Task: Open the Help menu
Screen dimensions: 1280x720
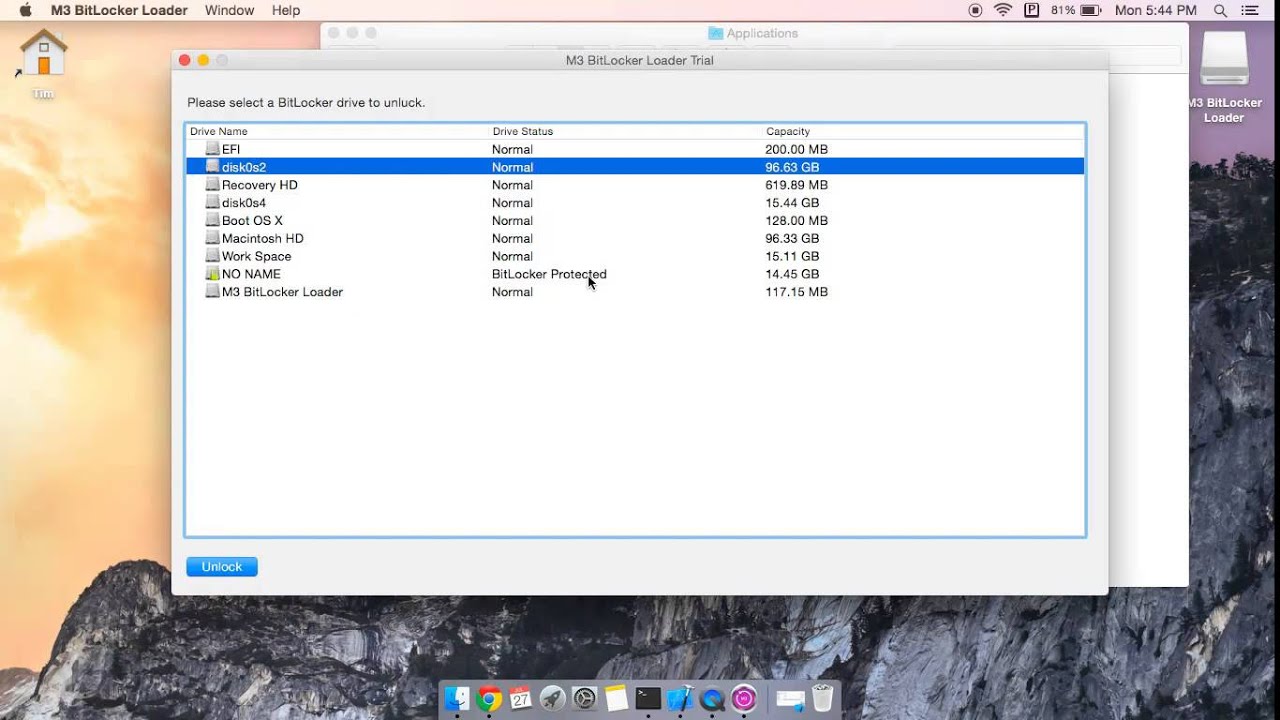Action: point(286,10)
